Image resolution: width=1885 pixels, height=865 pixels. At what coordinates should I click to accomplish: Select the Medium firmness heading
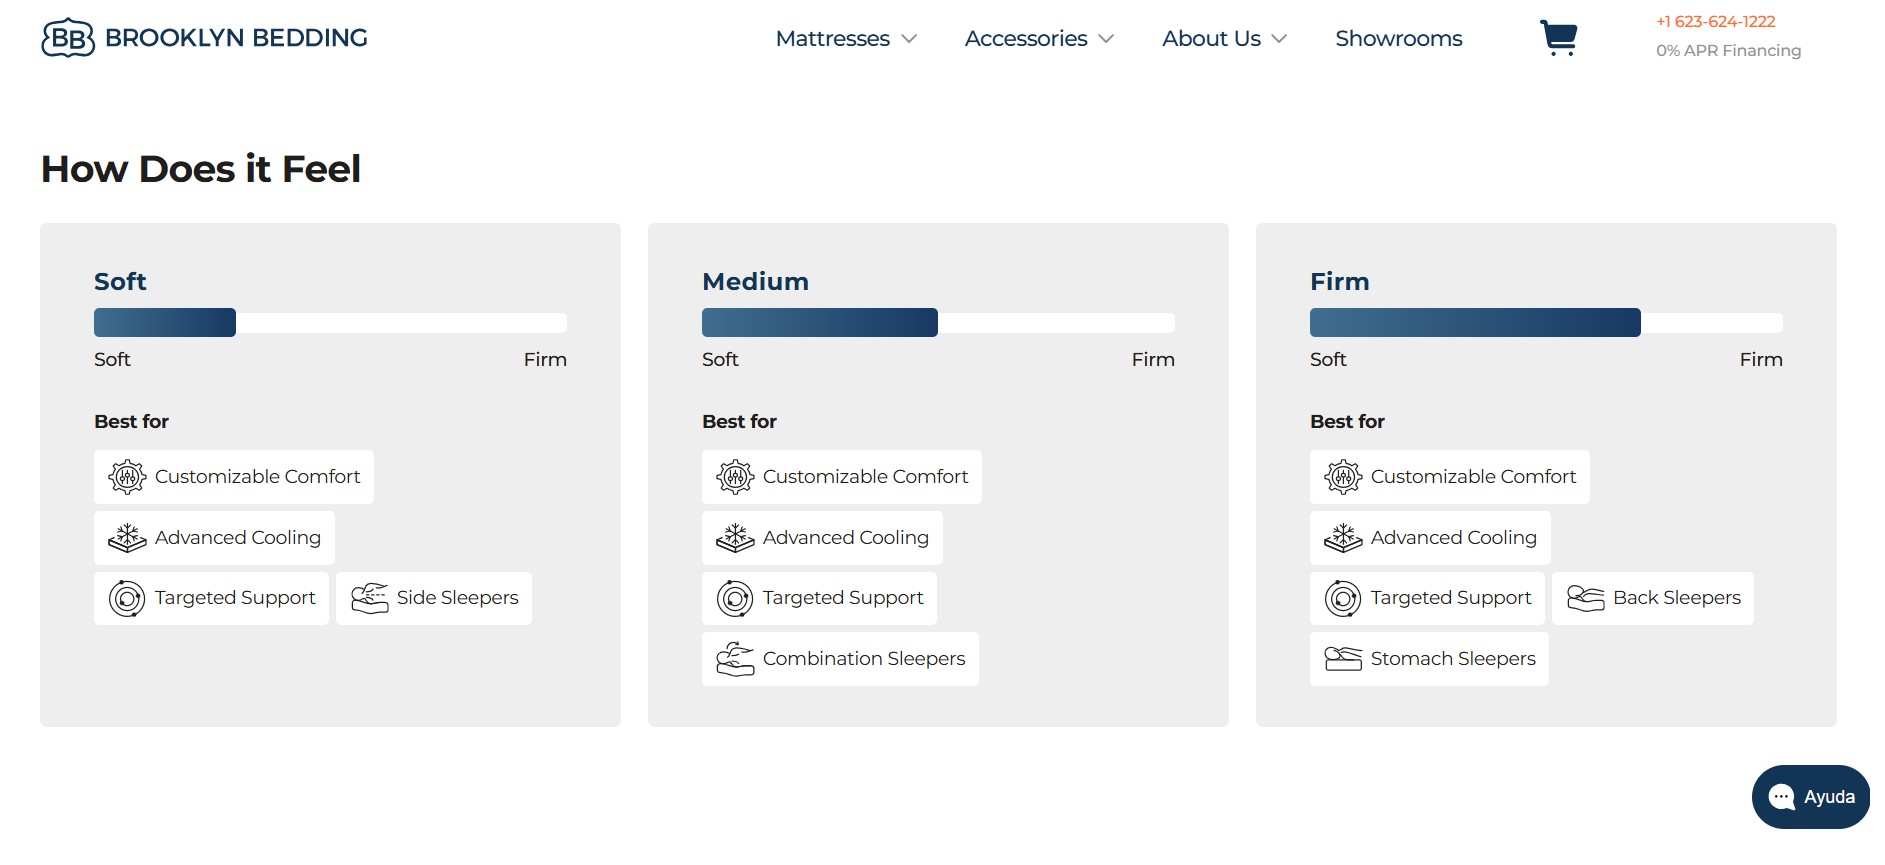(755, 282)
